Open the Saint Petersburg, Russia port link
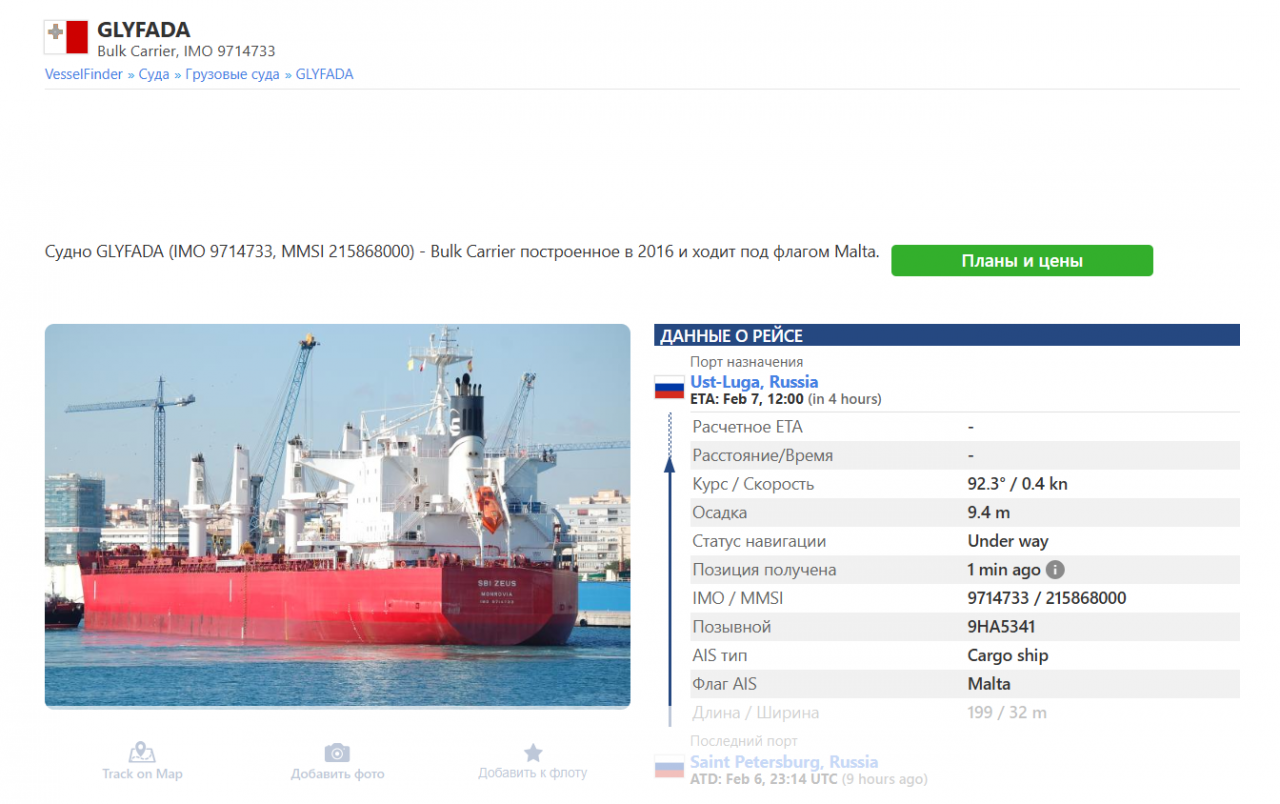The width and height of the screenshot is (1280, 804). pyautogui.click(x=784, y=762)
